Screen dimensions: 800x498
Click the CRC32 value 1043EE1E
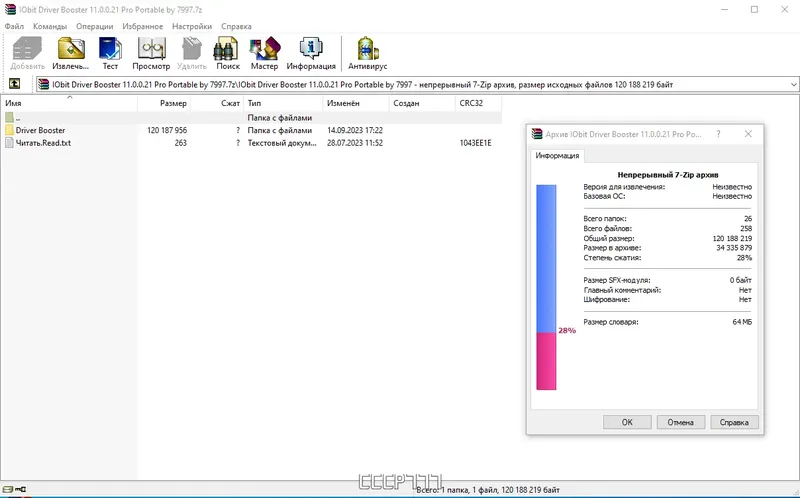tap(476, 143)
